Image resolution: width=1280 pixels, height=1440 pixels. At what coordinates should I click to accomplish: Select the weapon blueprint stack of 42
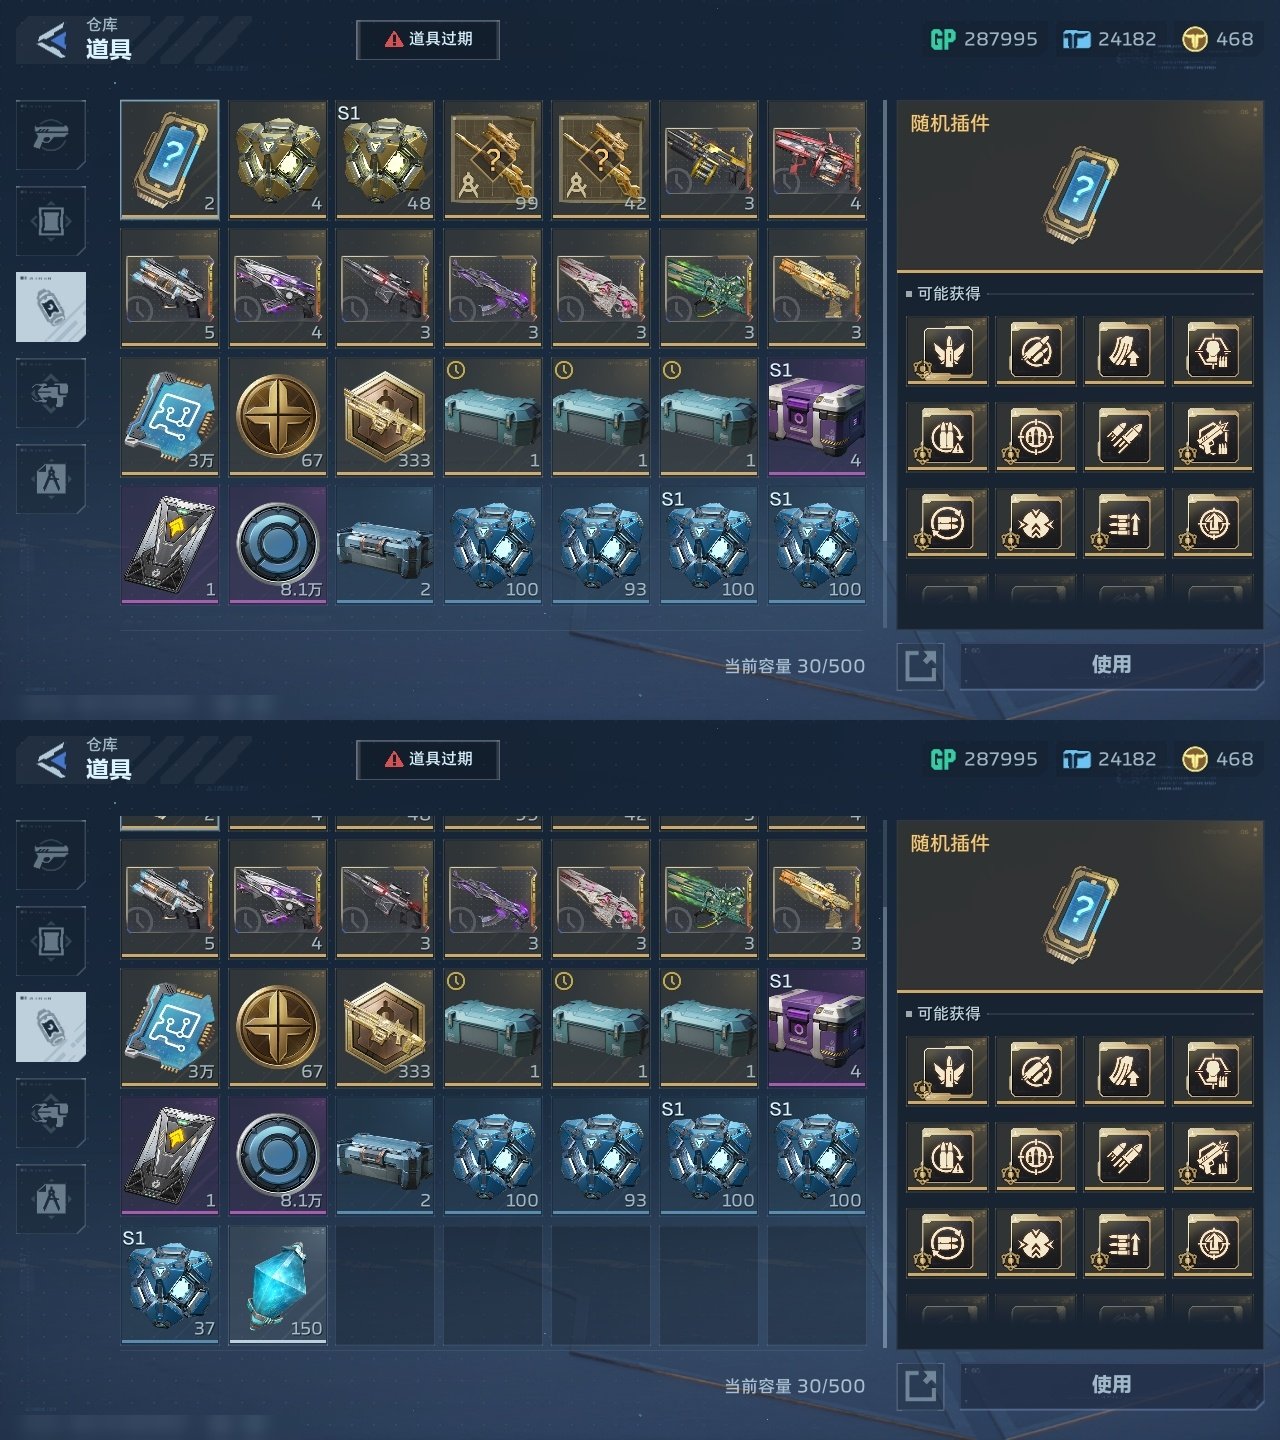click(x=601, y=159)
